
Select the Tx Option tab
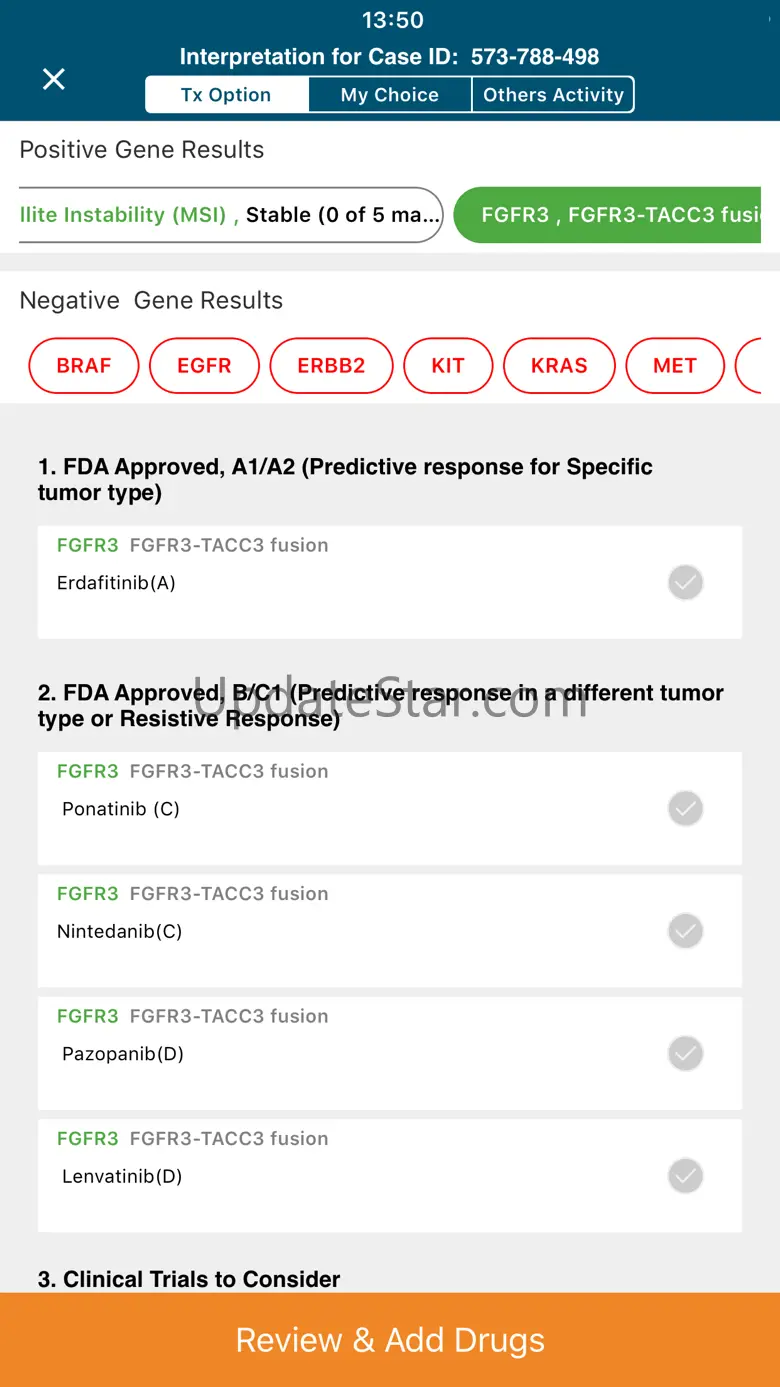226,95
